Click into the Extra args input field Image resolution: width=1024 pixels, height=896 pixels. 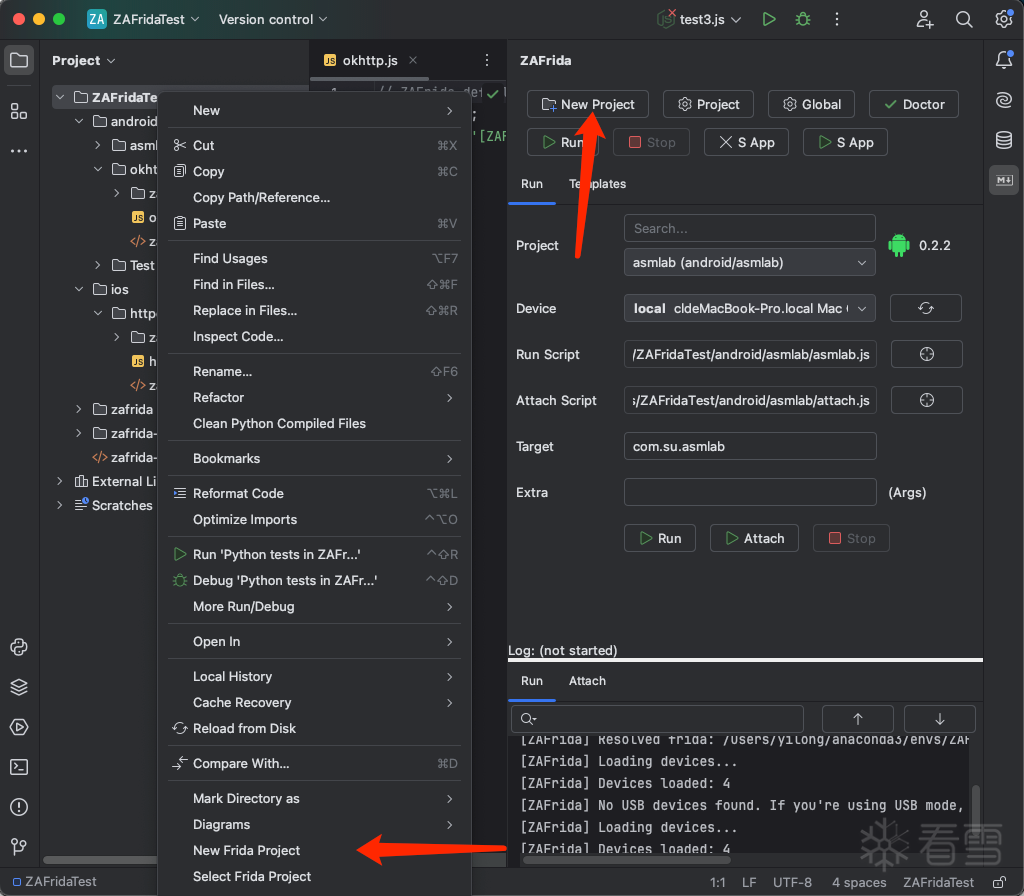point(749,492)
